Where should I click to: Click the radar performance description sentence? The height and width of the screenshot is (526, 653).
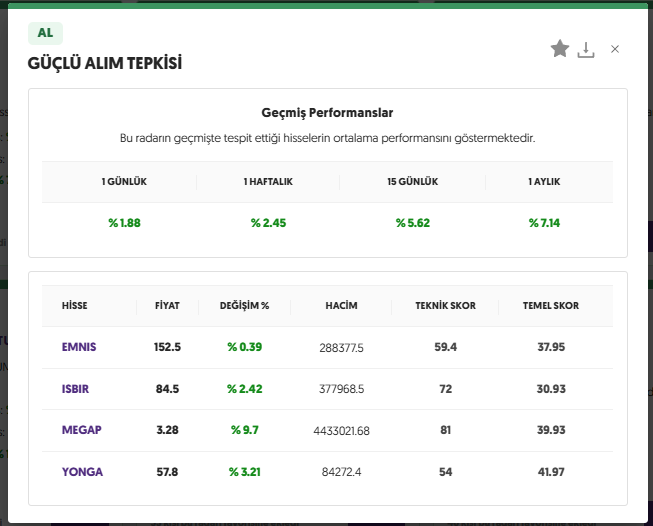tap(327, 138)
